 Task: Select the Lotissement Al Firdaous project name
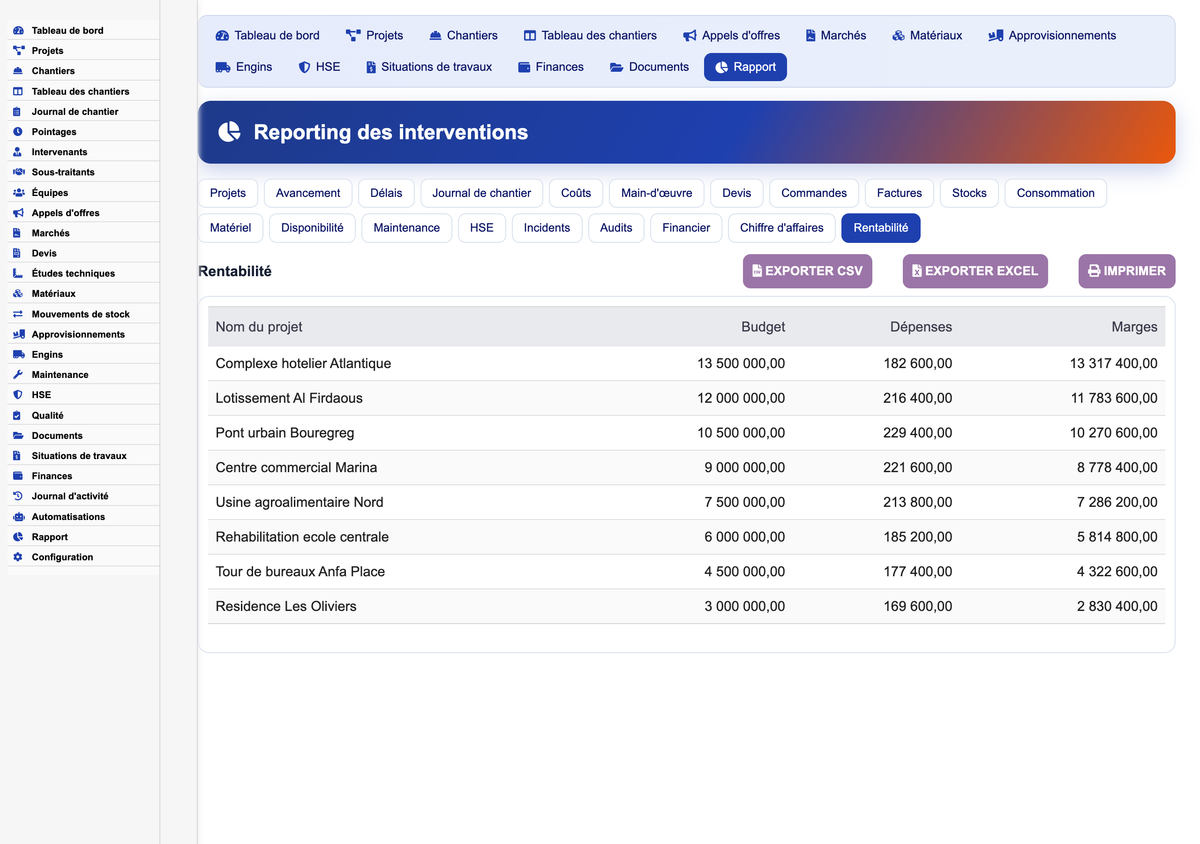289,398
